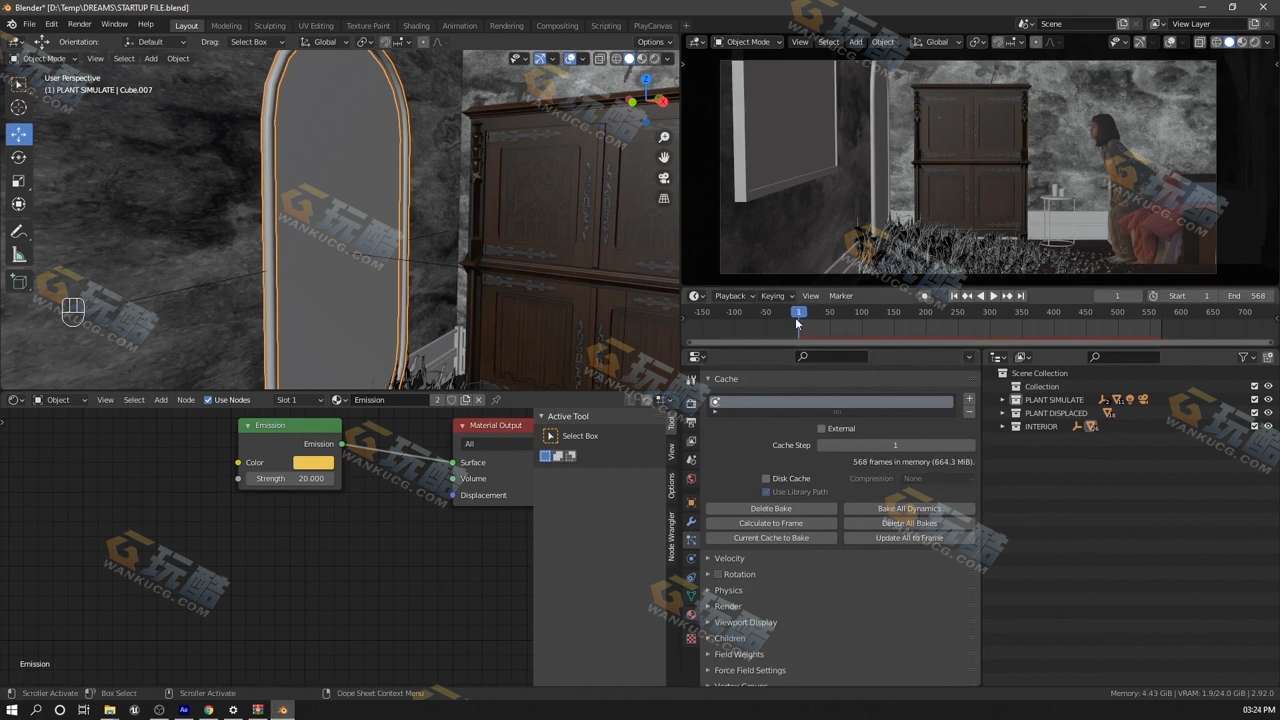This screenshot has height=720, width=1280.
Task: Enable the Rotation panel checkbox
Action: pos(717,575)
